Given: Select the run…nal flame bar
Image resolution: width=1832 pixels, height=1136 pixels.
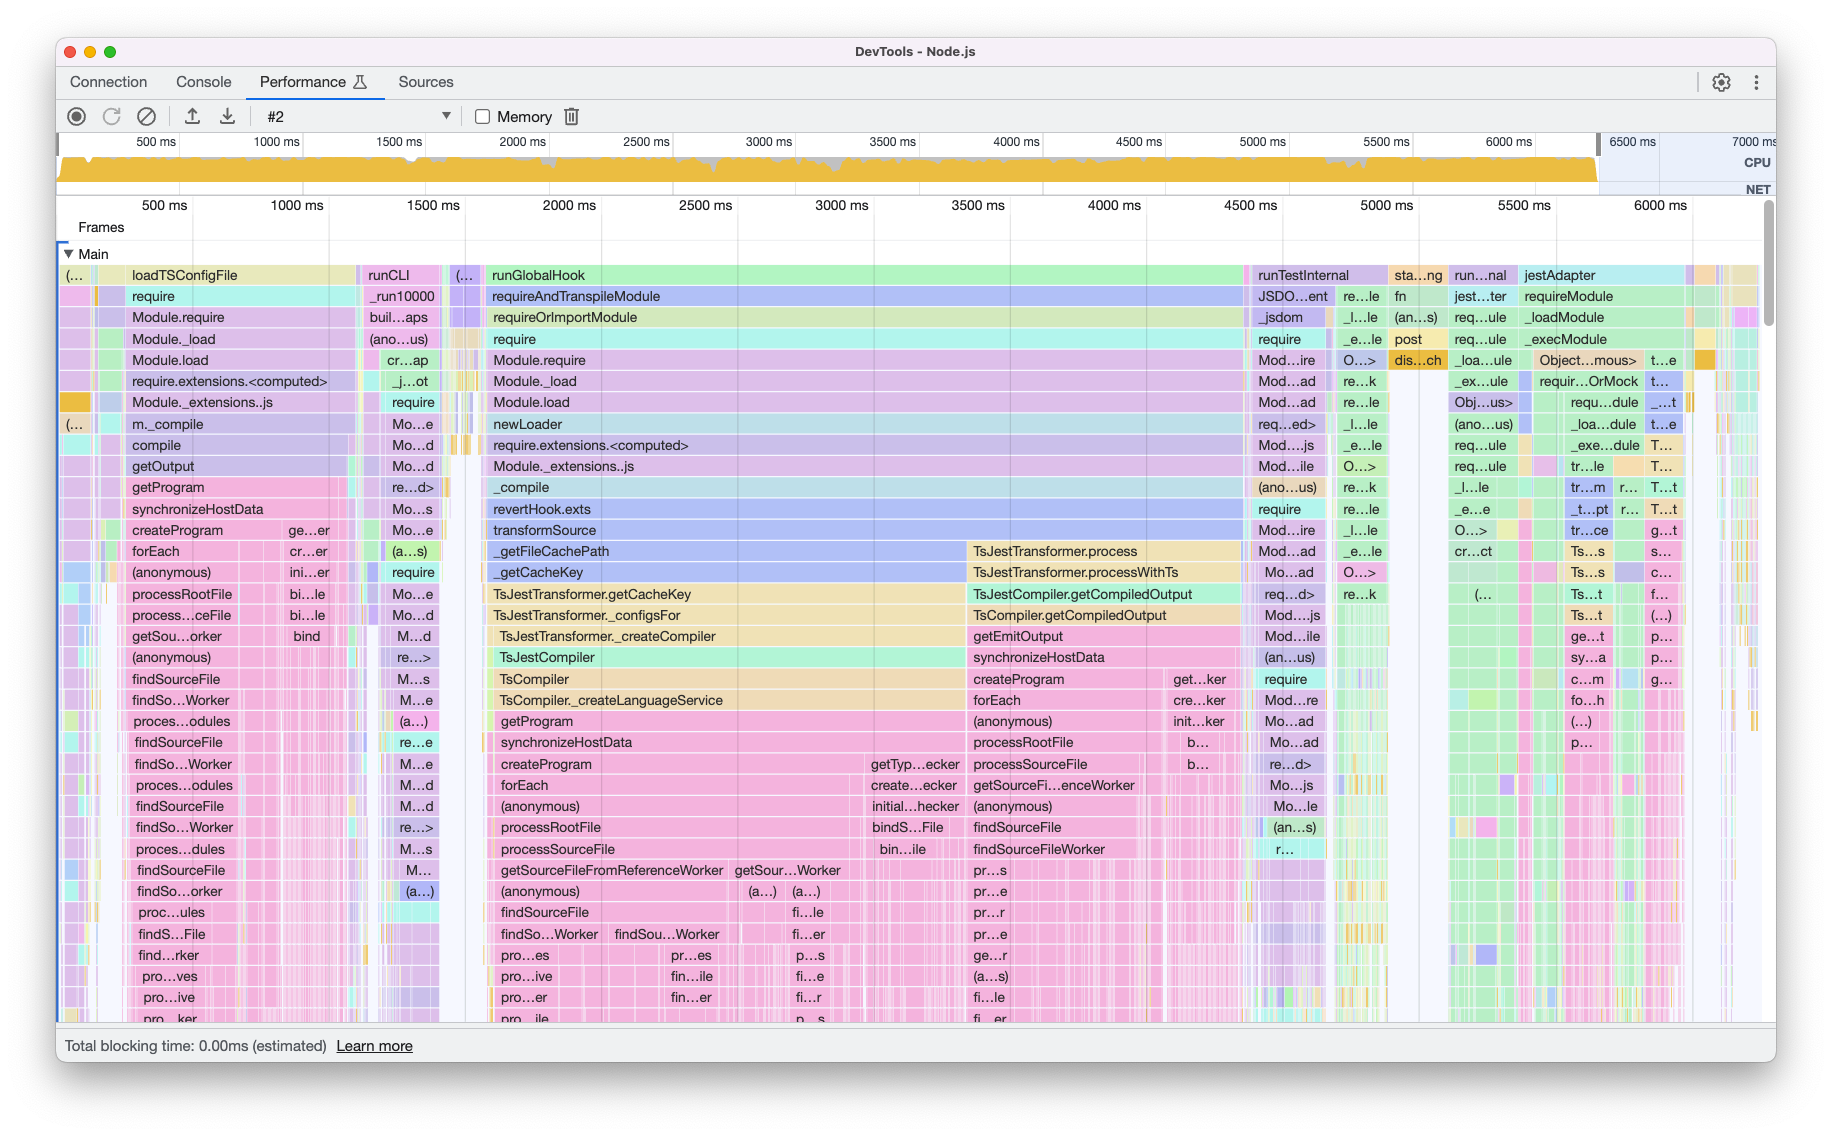Looking at the screenshot, I should 1481,275.
